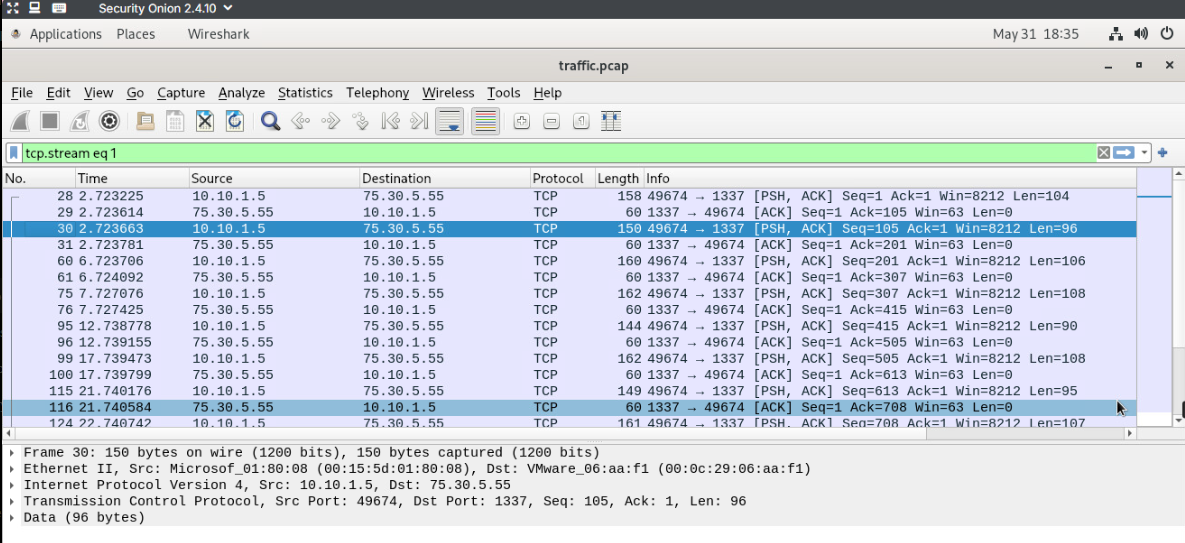Zoom in main window text
The image size is (1185, 543).
tap(521, 121)
